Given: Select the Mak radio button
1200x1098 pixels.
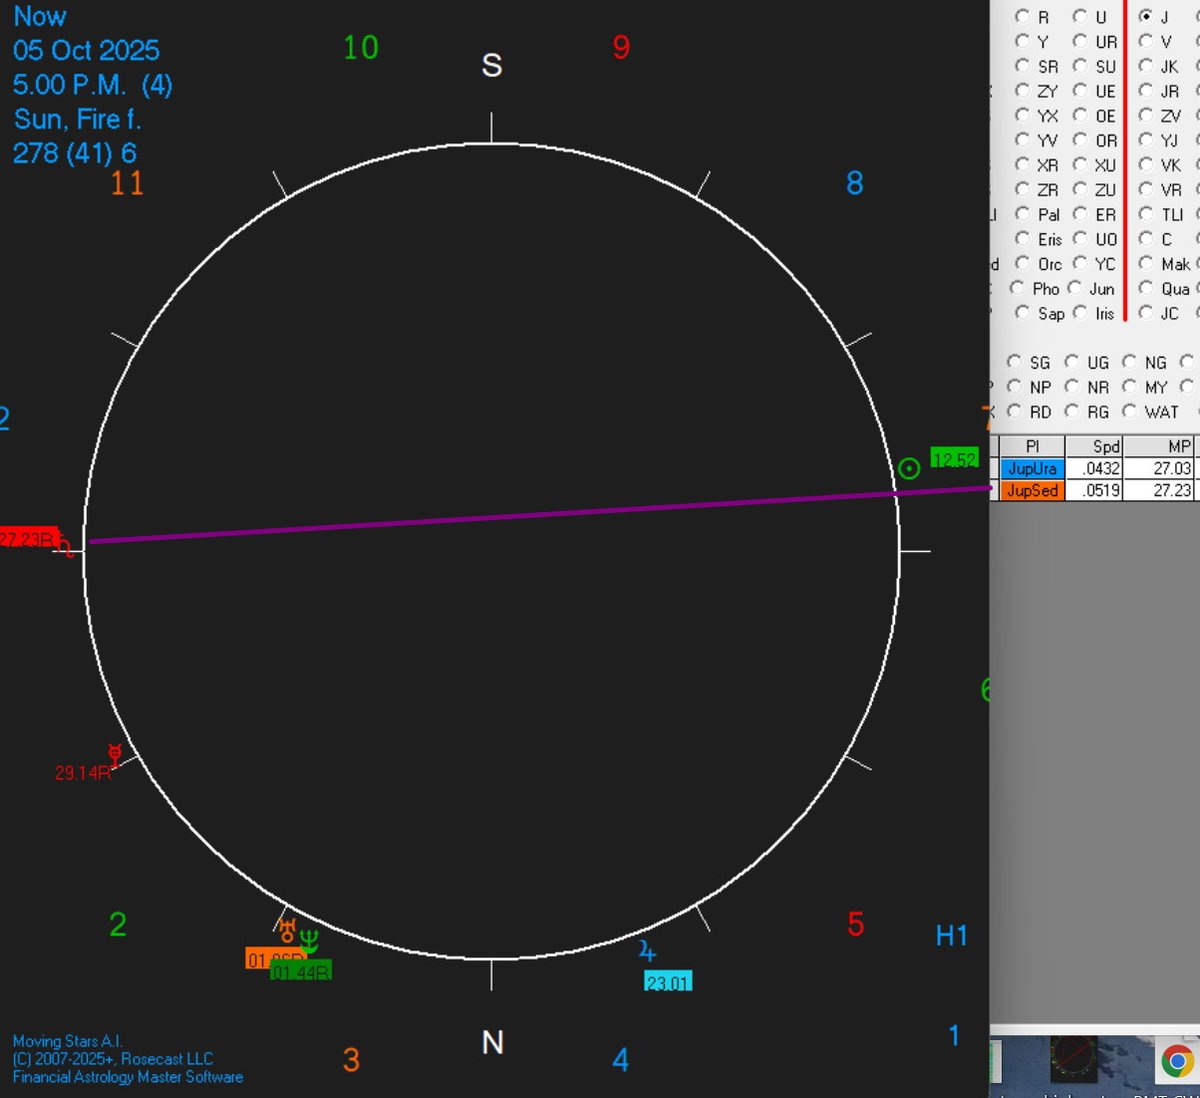Looking at the screenshot, I should (1146, 263).
